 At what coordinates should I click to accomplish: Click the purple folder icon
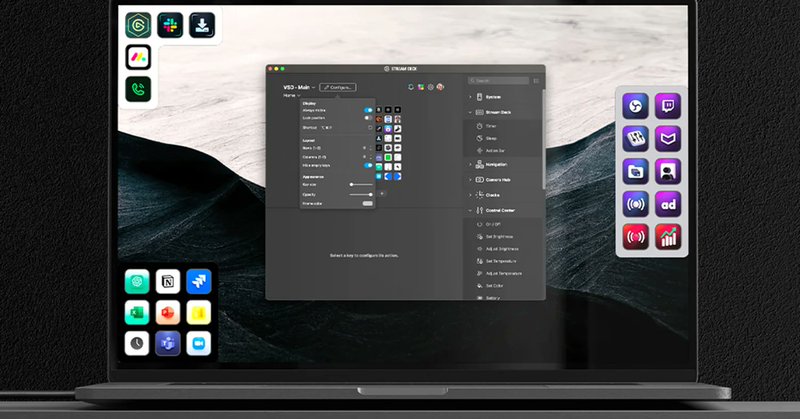[x=635, y=171]
